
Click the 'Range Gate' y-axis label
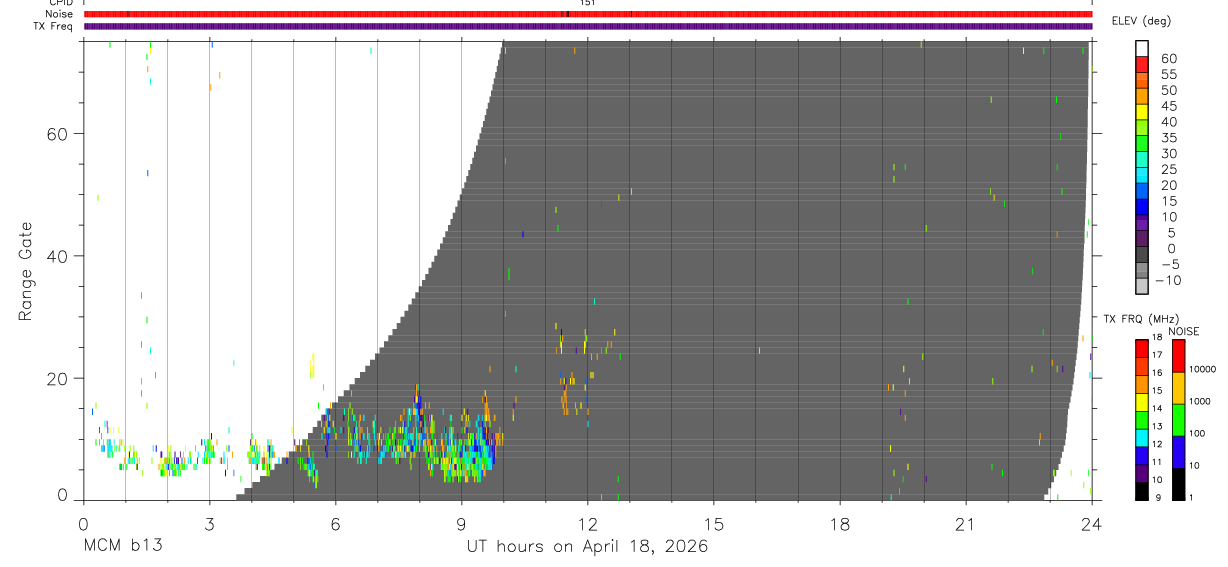(x=25, y=271)
